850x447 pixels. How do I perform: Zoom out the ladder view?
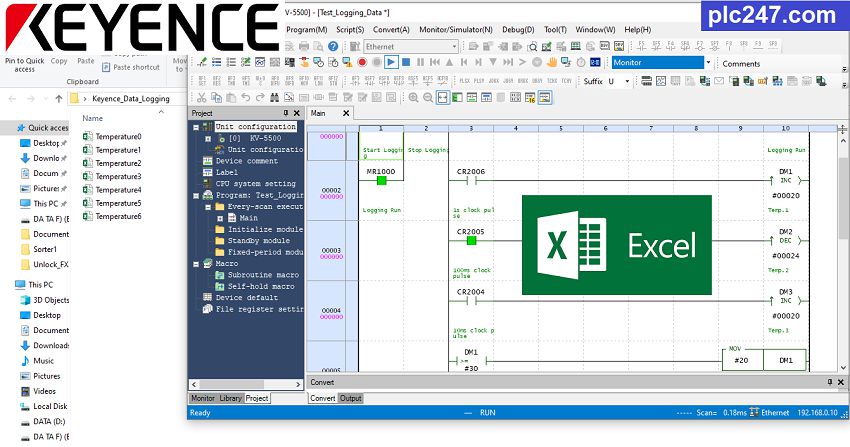pos(428,98)
